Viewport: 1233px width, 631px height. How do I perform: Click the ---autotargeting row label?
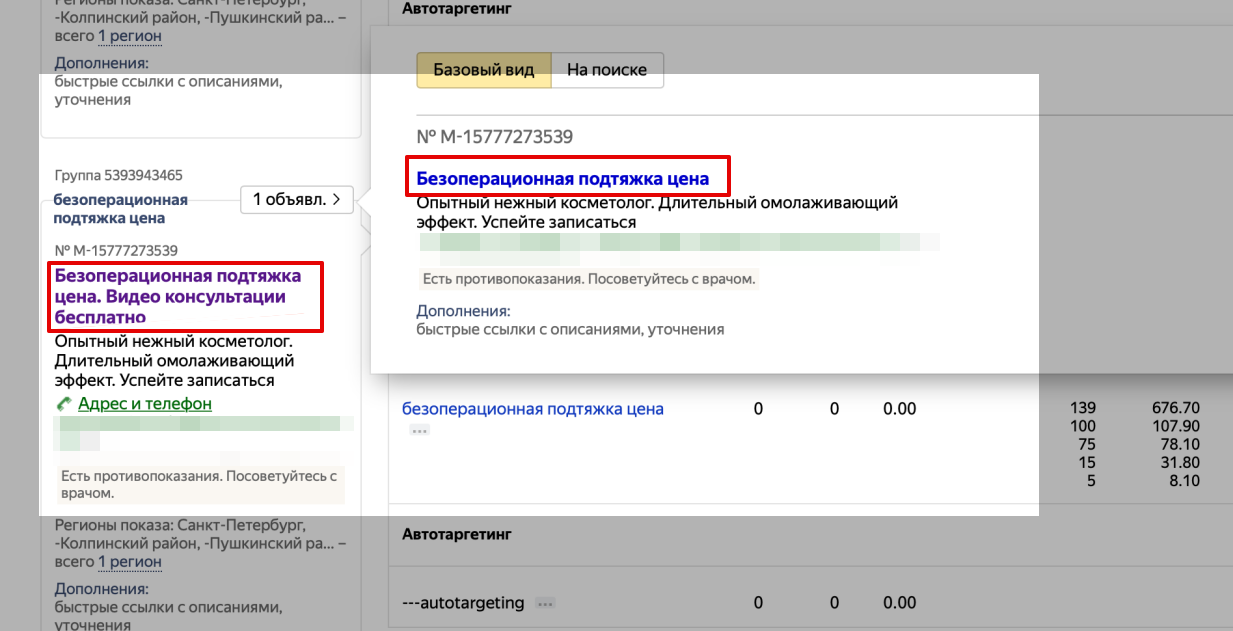point(463,603)
